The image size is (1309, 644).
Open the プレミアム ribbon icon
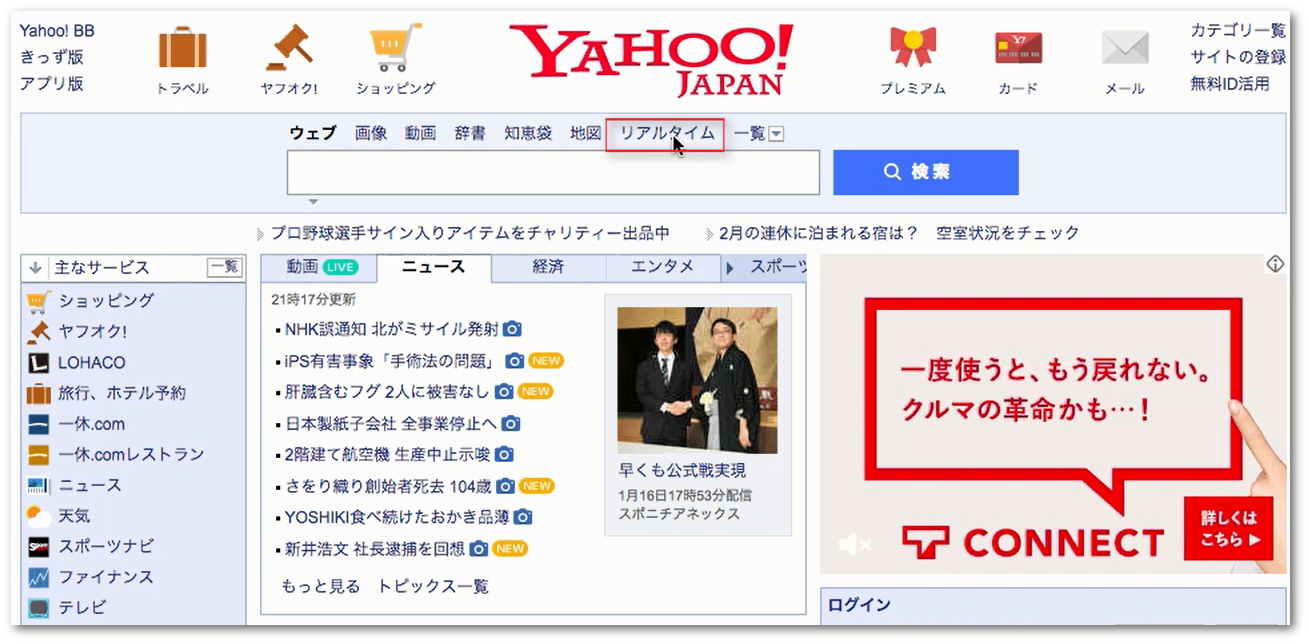point(912,48)
